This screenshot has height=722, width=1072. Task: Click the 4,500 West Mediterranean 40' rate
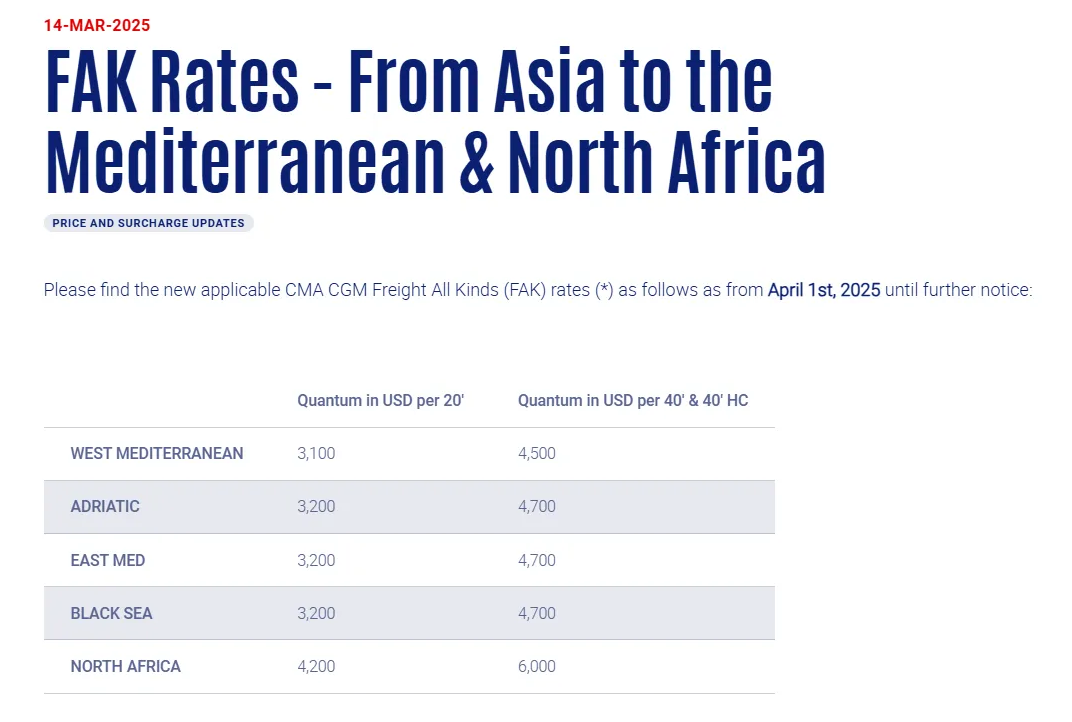click(537, 454)
